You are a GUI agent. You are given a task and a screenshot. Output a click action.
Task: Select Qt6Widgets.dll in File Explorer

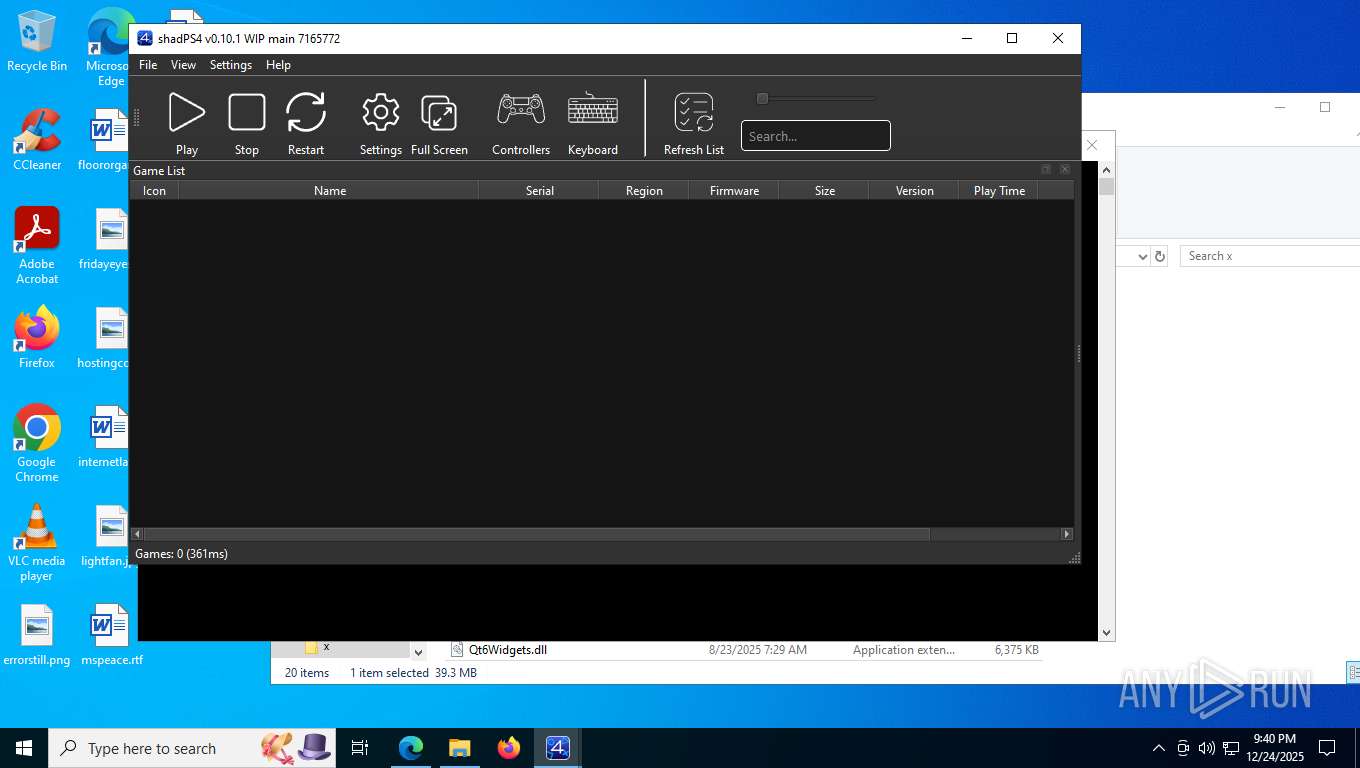pyautogui.click(x=508, y=650)
